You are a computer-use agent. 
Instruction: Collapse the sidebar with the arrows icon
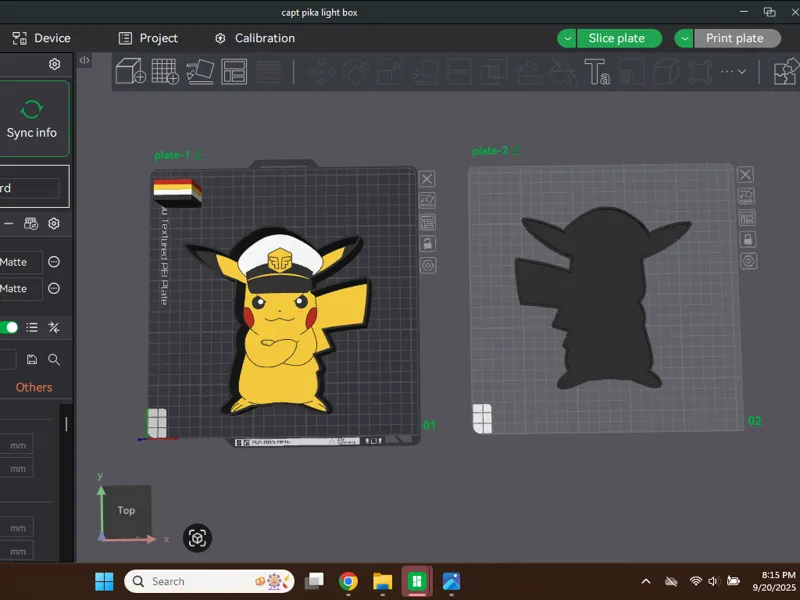click(x=84, y=60)
